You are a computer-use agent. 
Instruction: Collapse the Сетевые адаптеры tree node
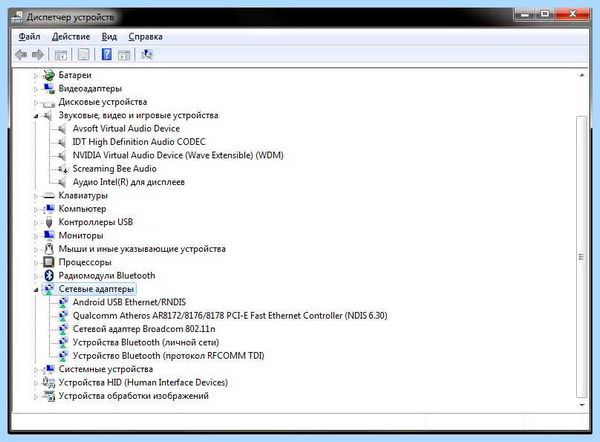(x=36, y=290)
